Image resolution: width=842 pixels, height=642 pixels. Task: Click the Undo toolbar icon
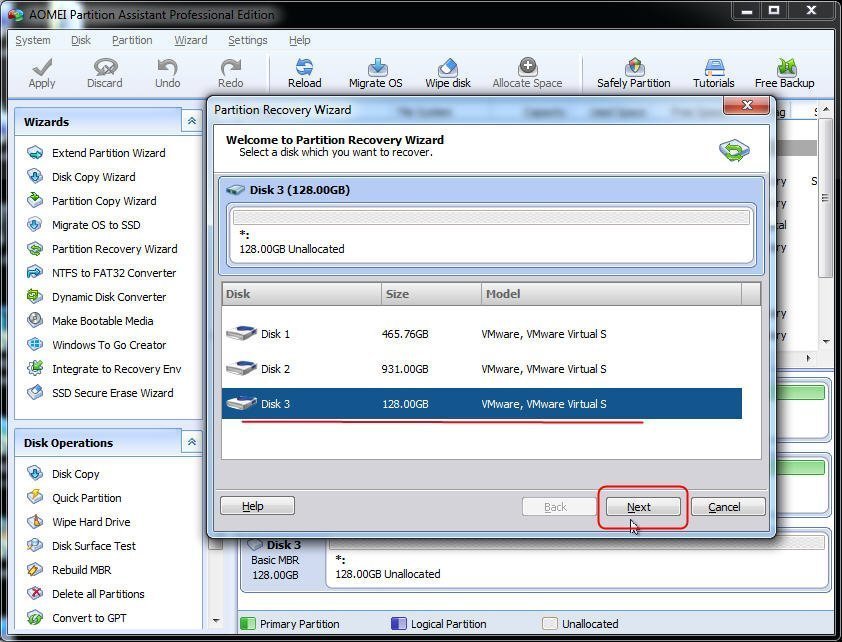[x=168, y=73]
